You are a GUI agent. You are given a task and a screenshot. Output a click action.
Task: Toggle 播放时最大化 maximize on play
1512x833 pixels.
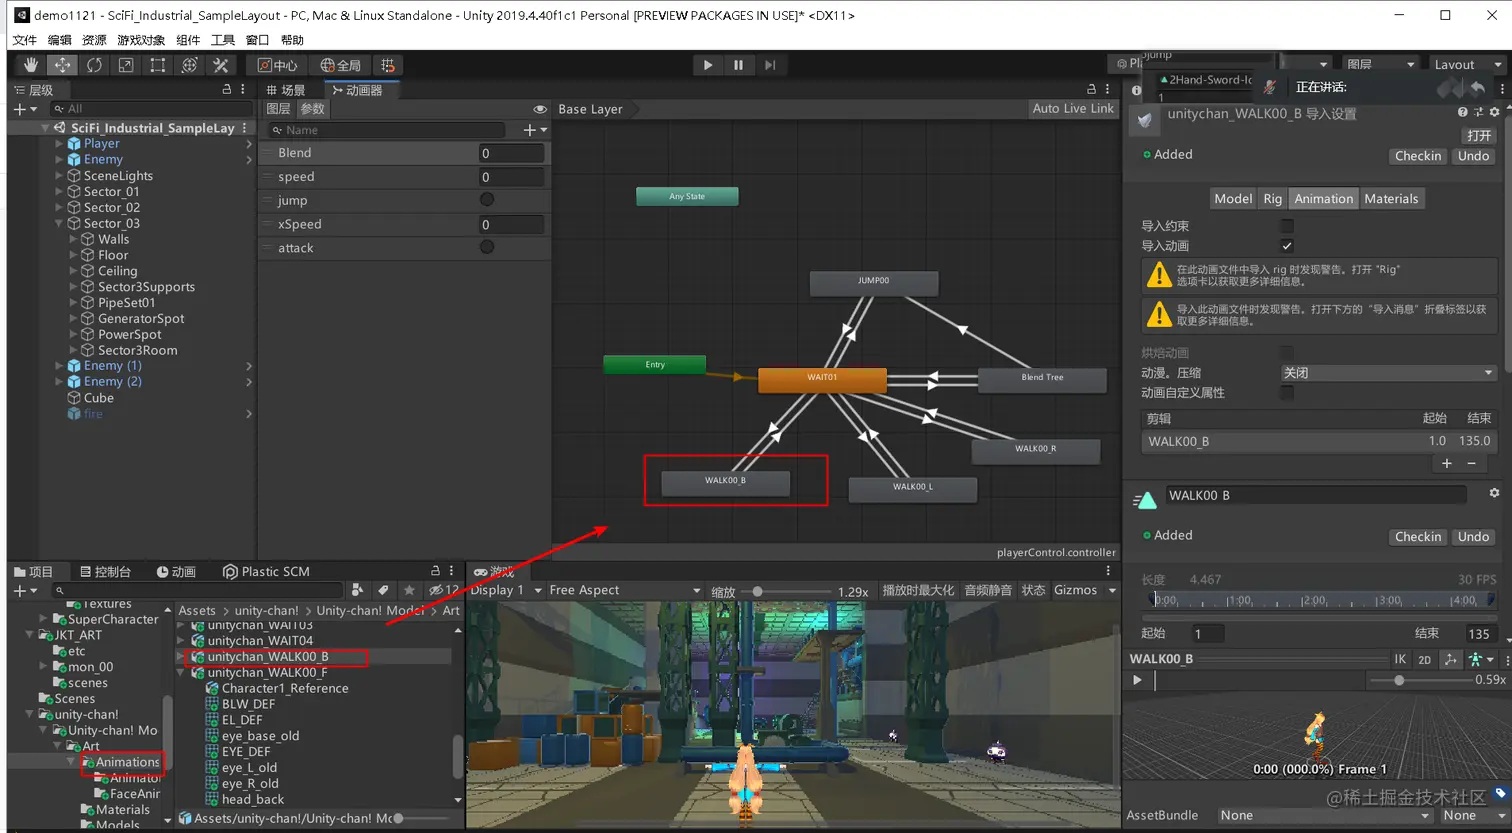918,590
